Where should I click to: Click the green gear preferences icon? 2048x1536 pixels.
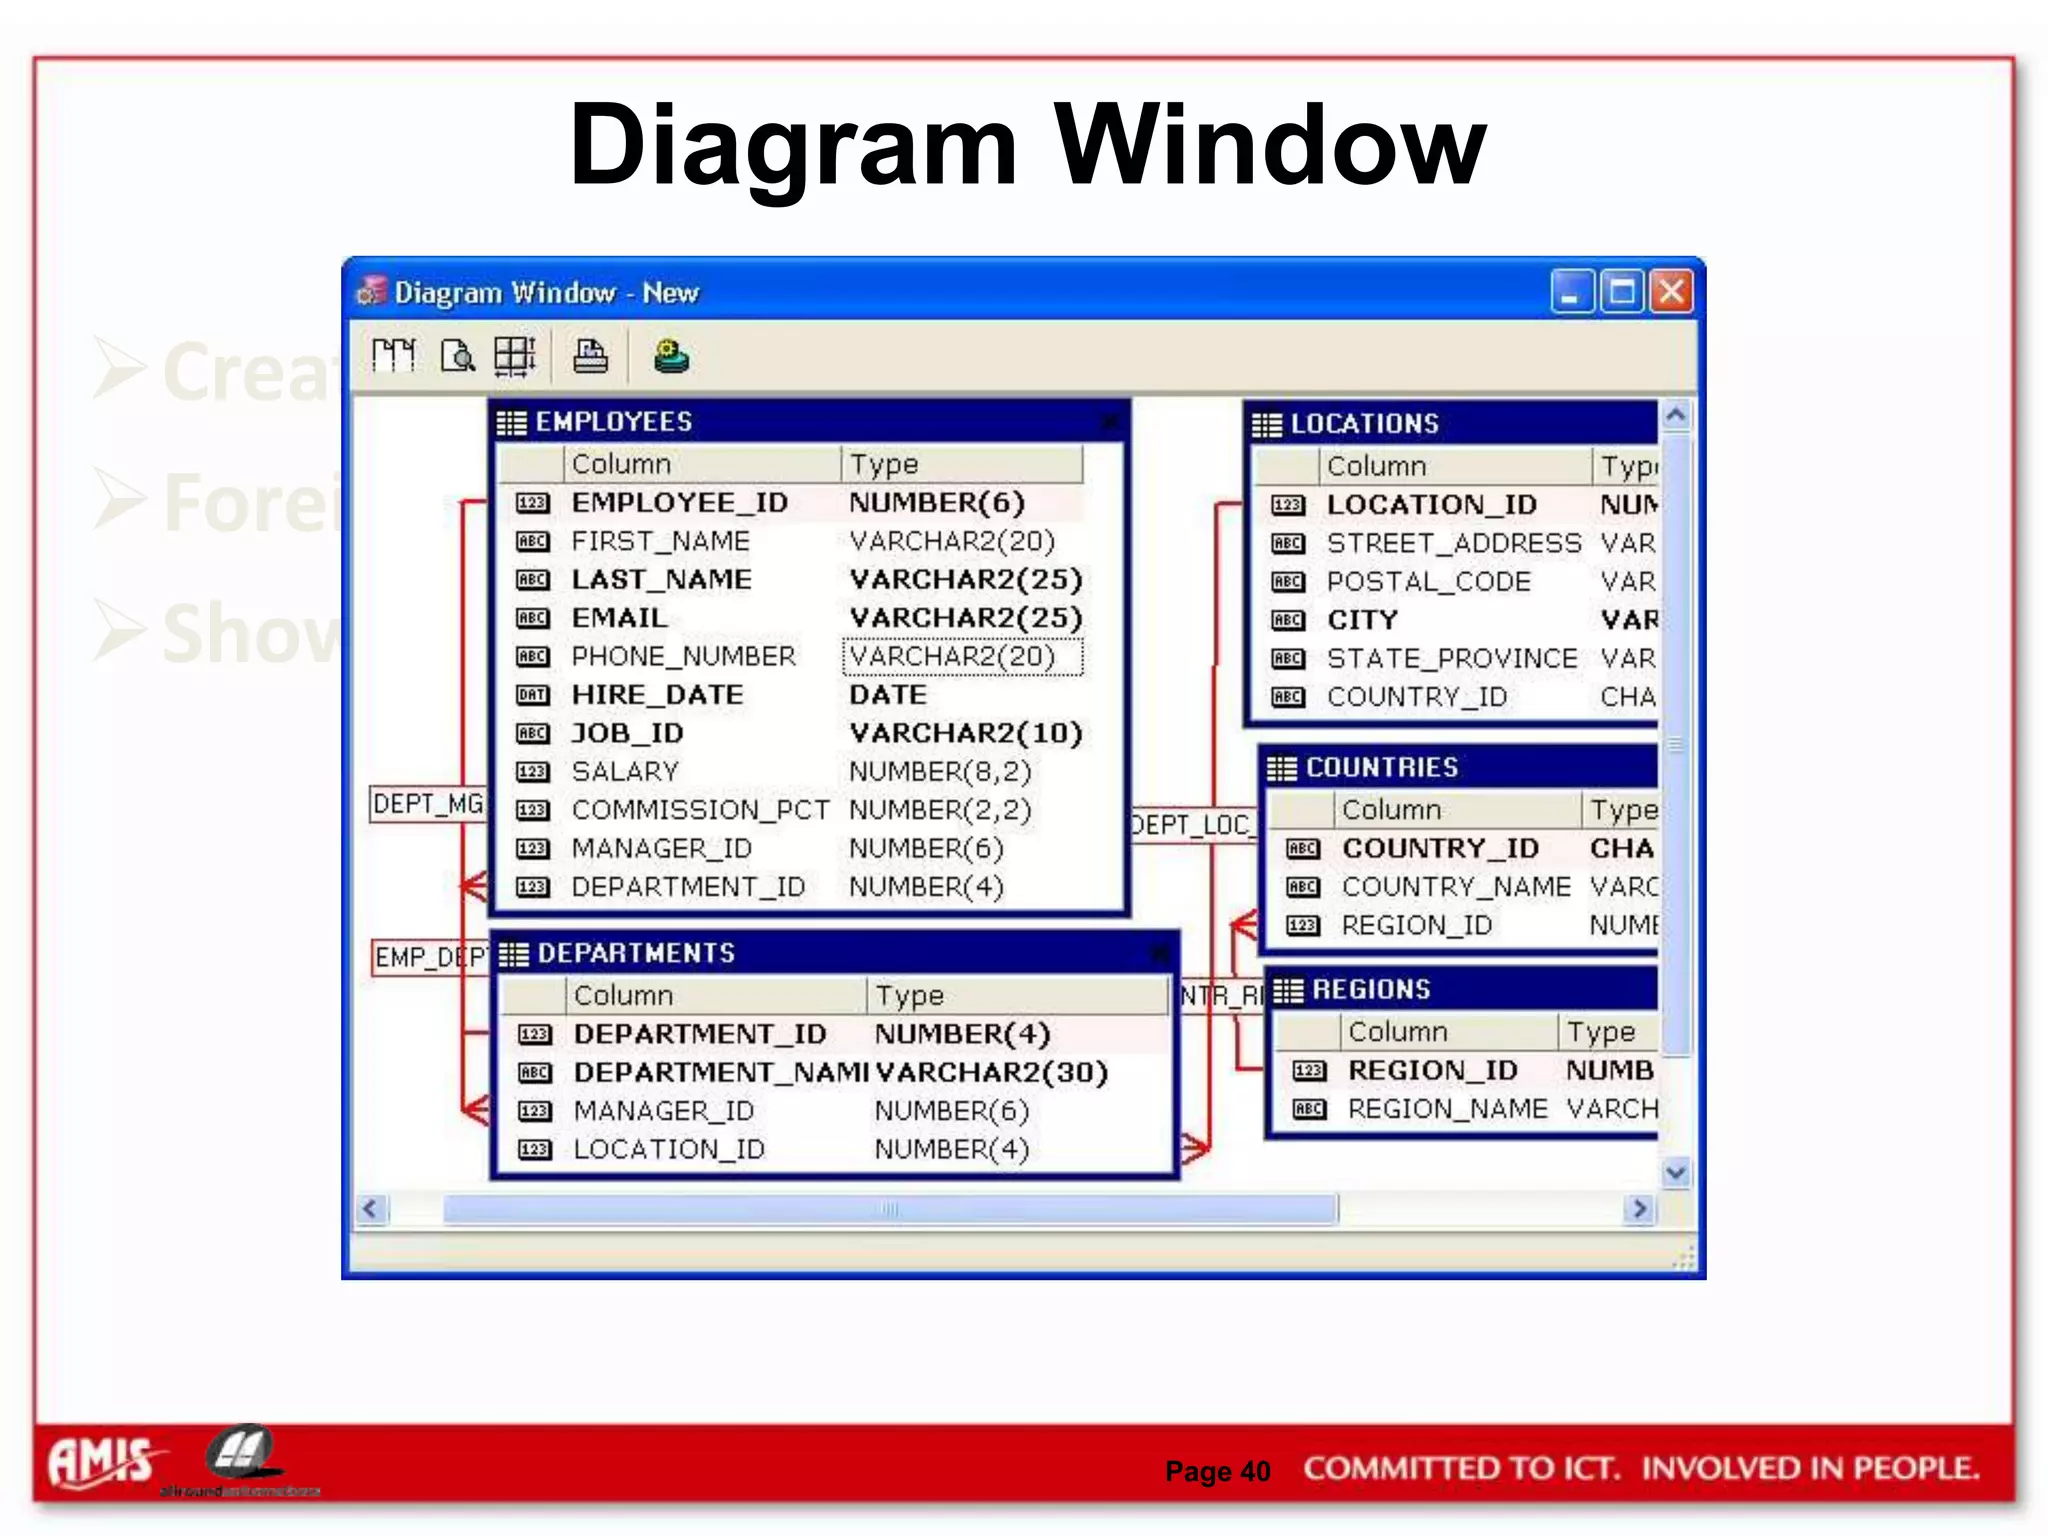[x=670, y=355]
